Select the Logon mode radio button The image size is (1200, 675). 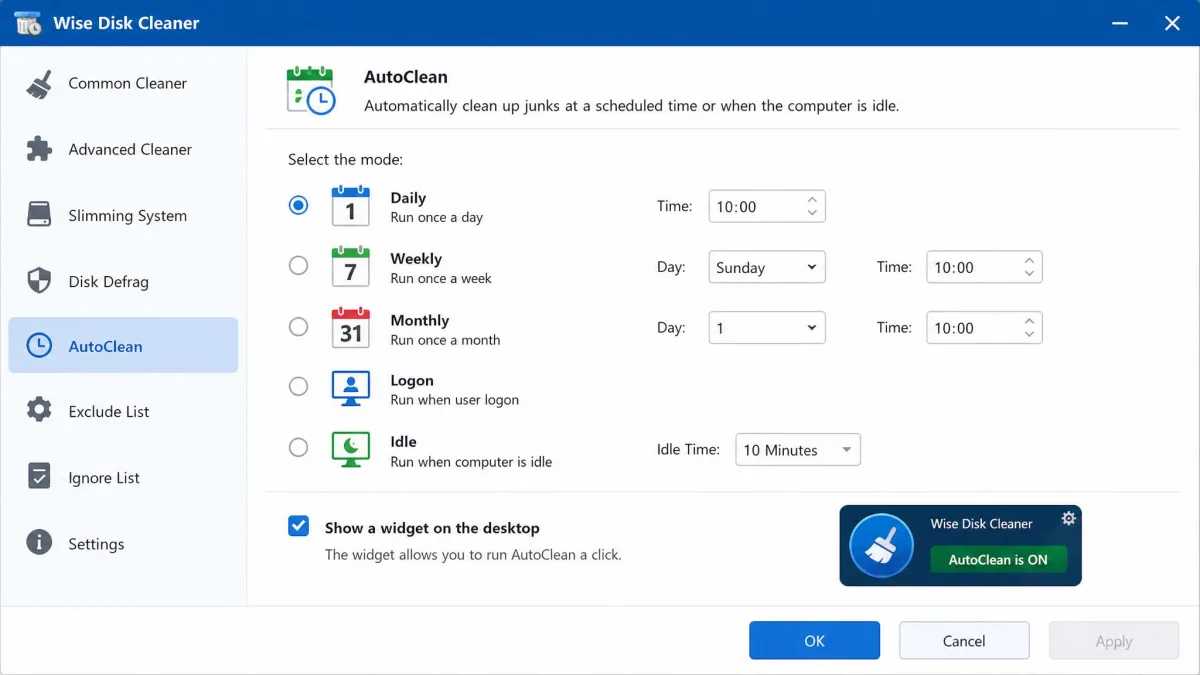[298, 386]
